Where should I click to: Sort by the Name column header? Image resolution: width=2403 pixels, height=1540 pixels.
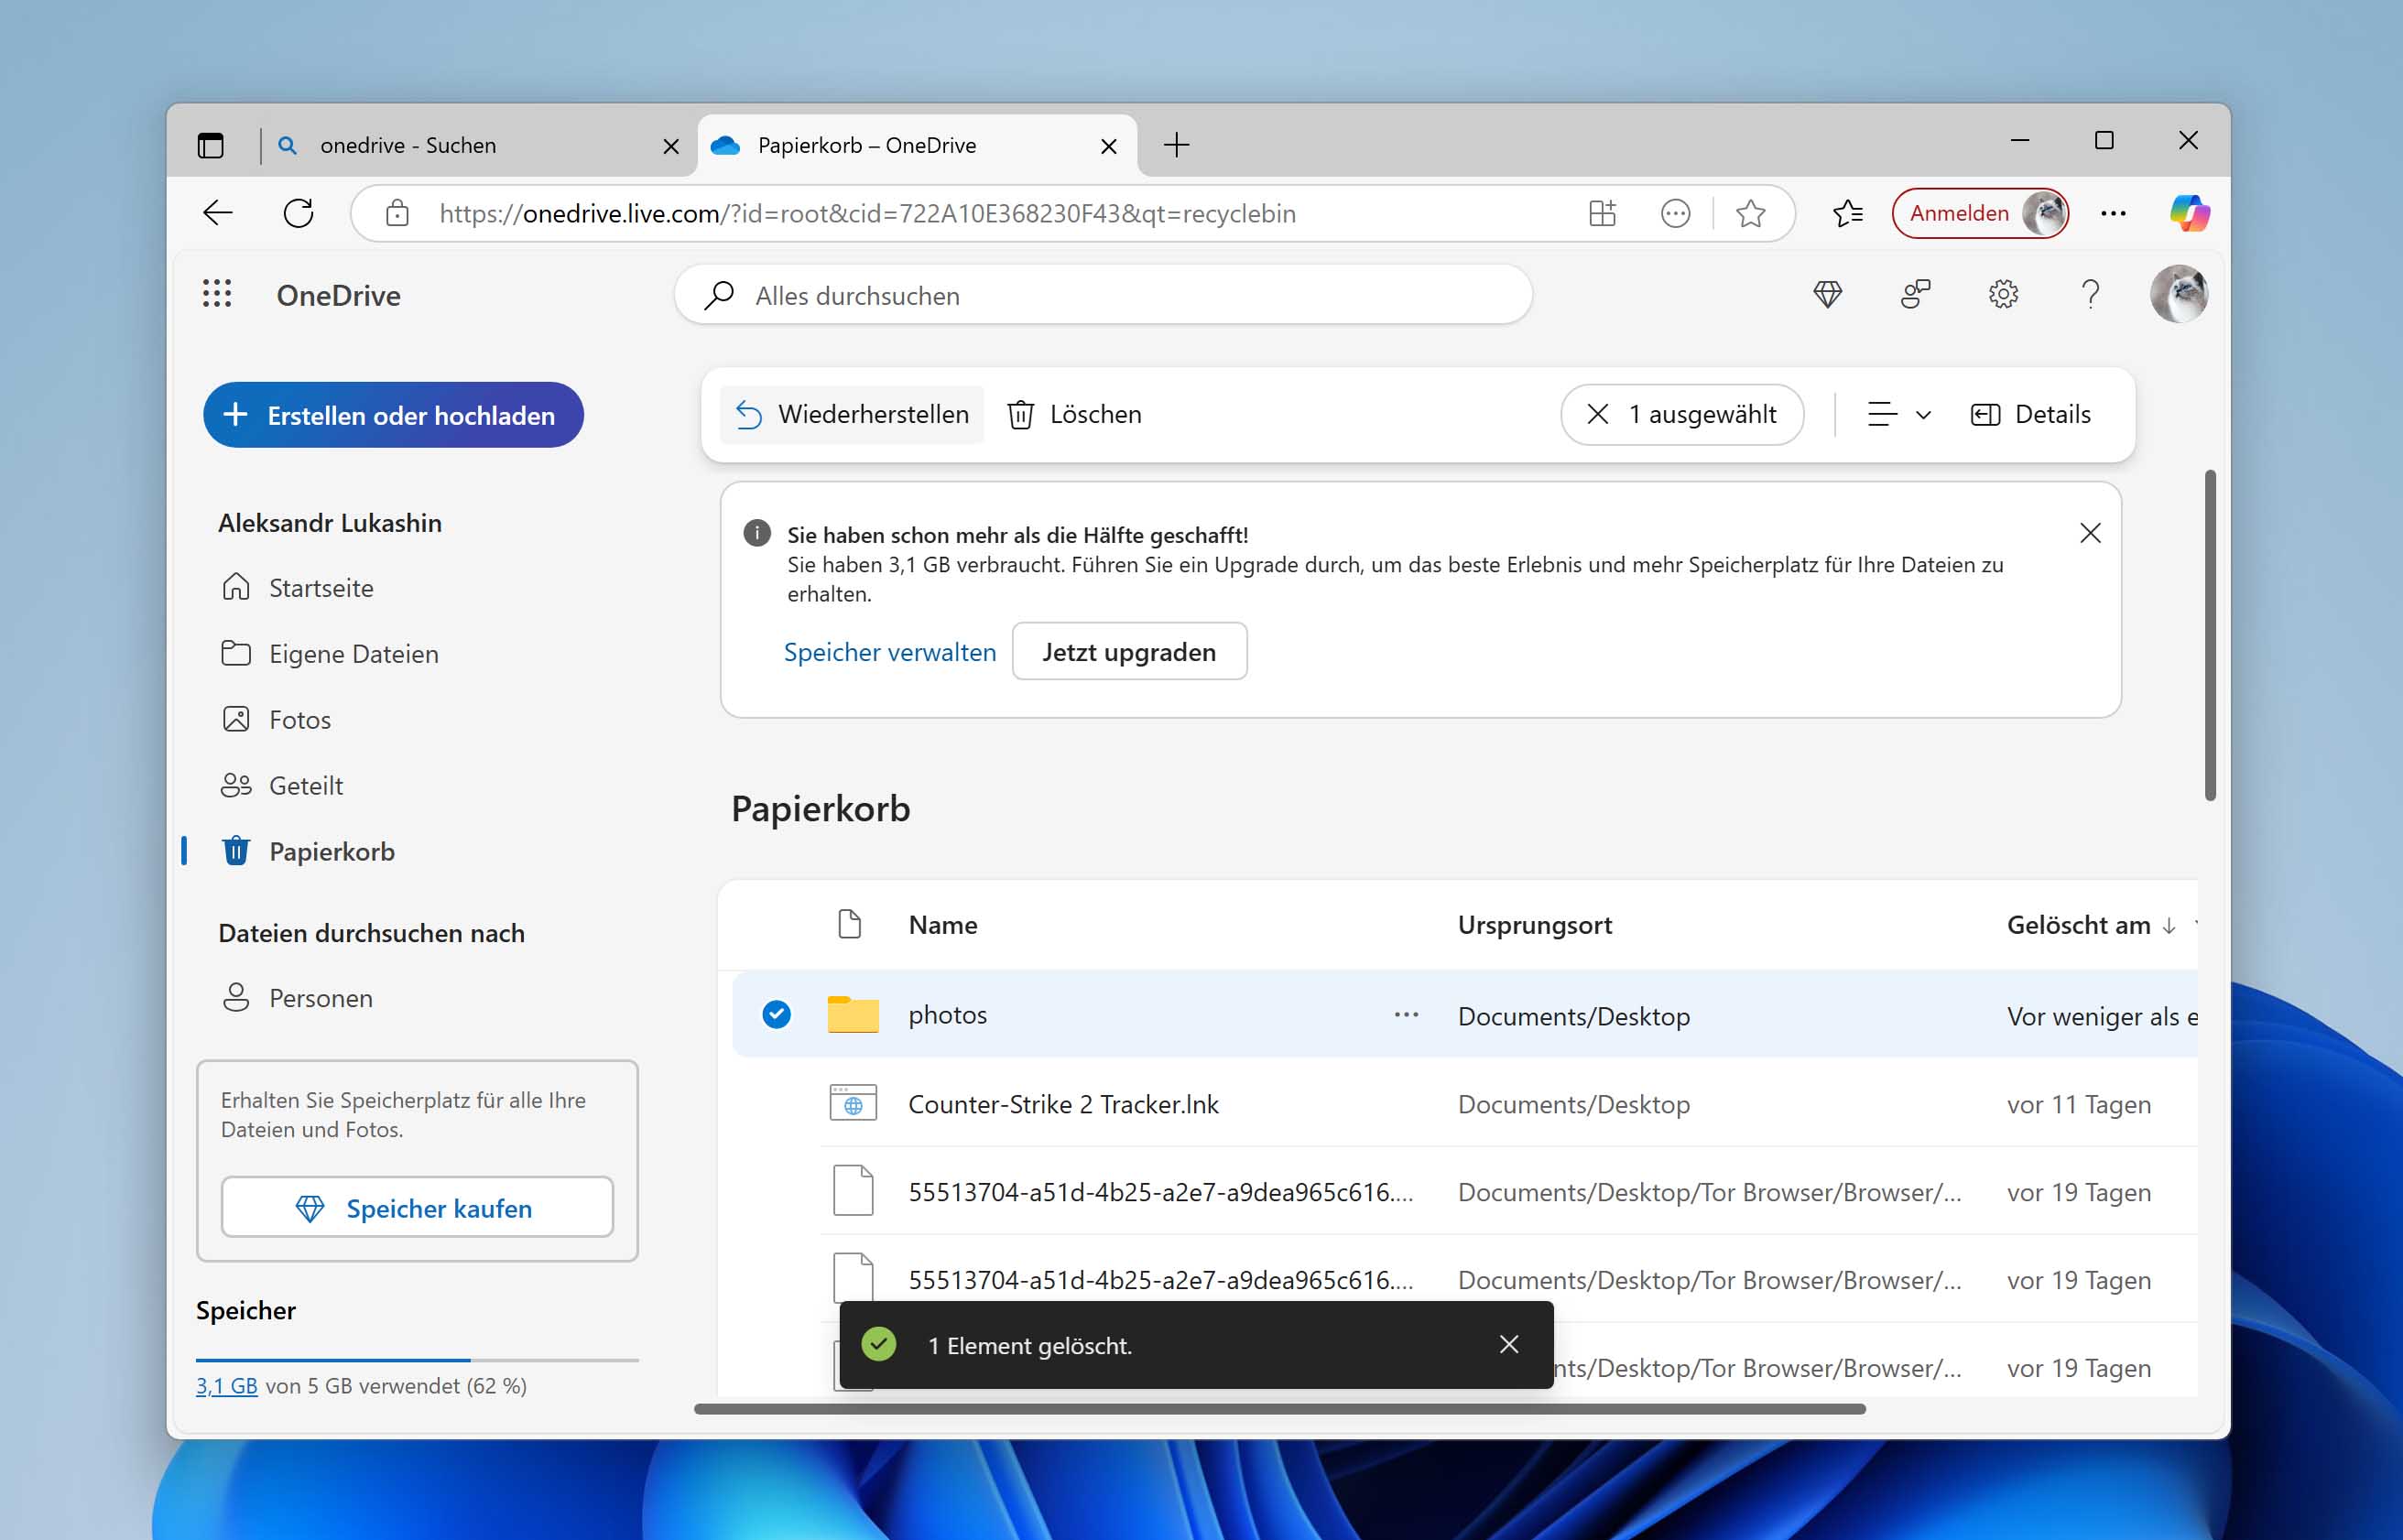pos(942,925)
